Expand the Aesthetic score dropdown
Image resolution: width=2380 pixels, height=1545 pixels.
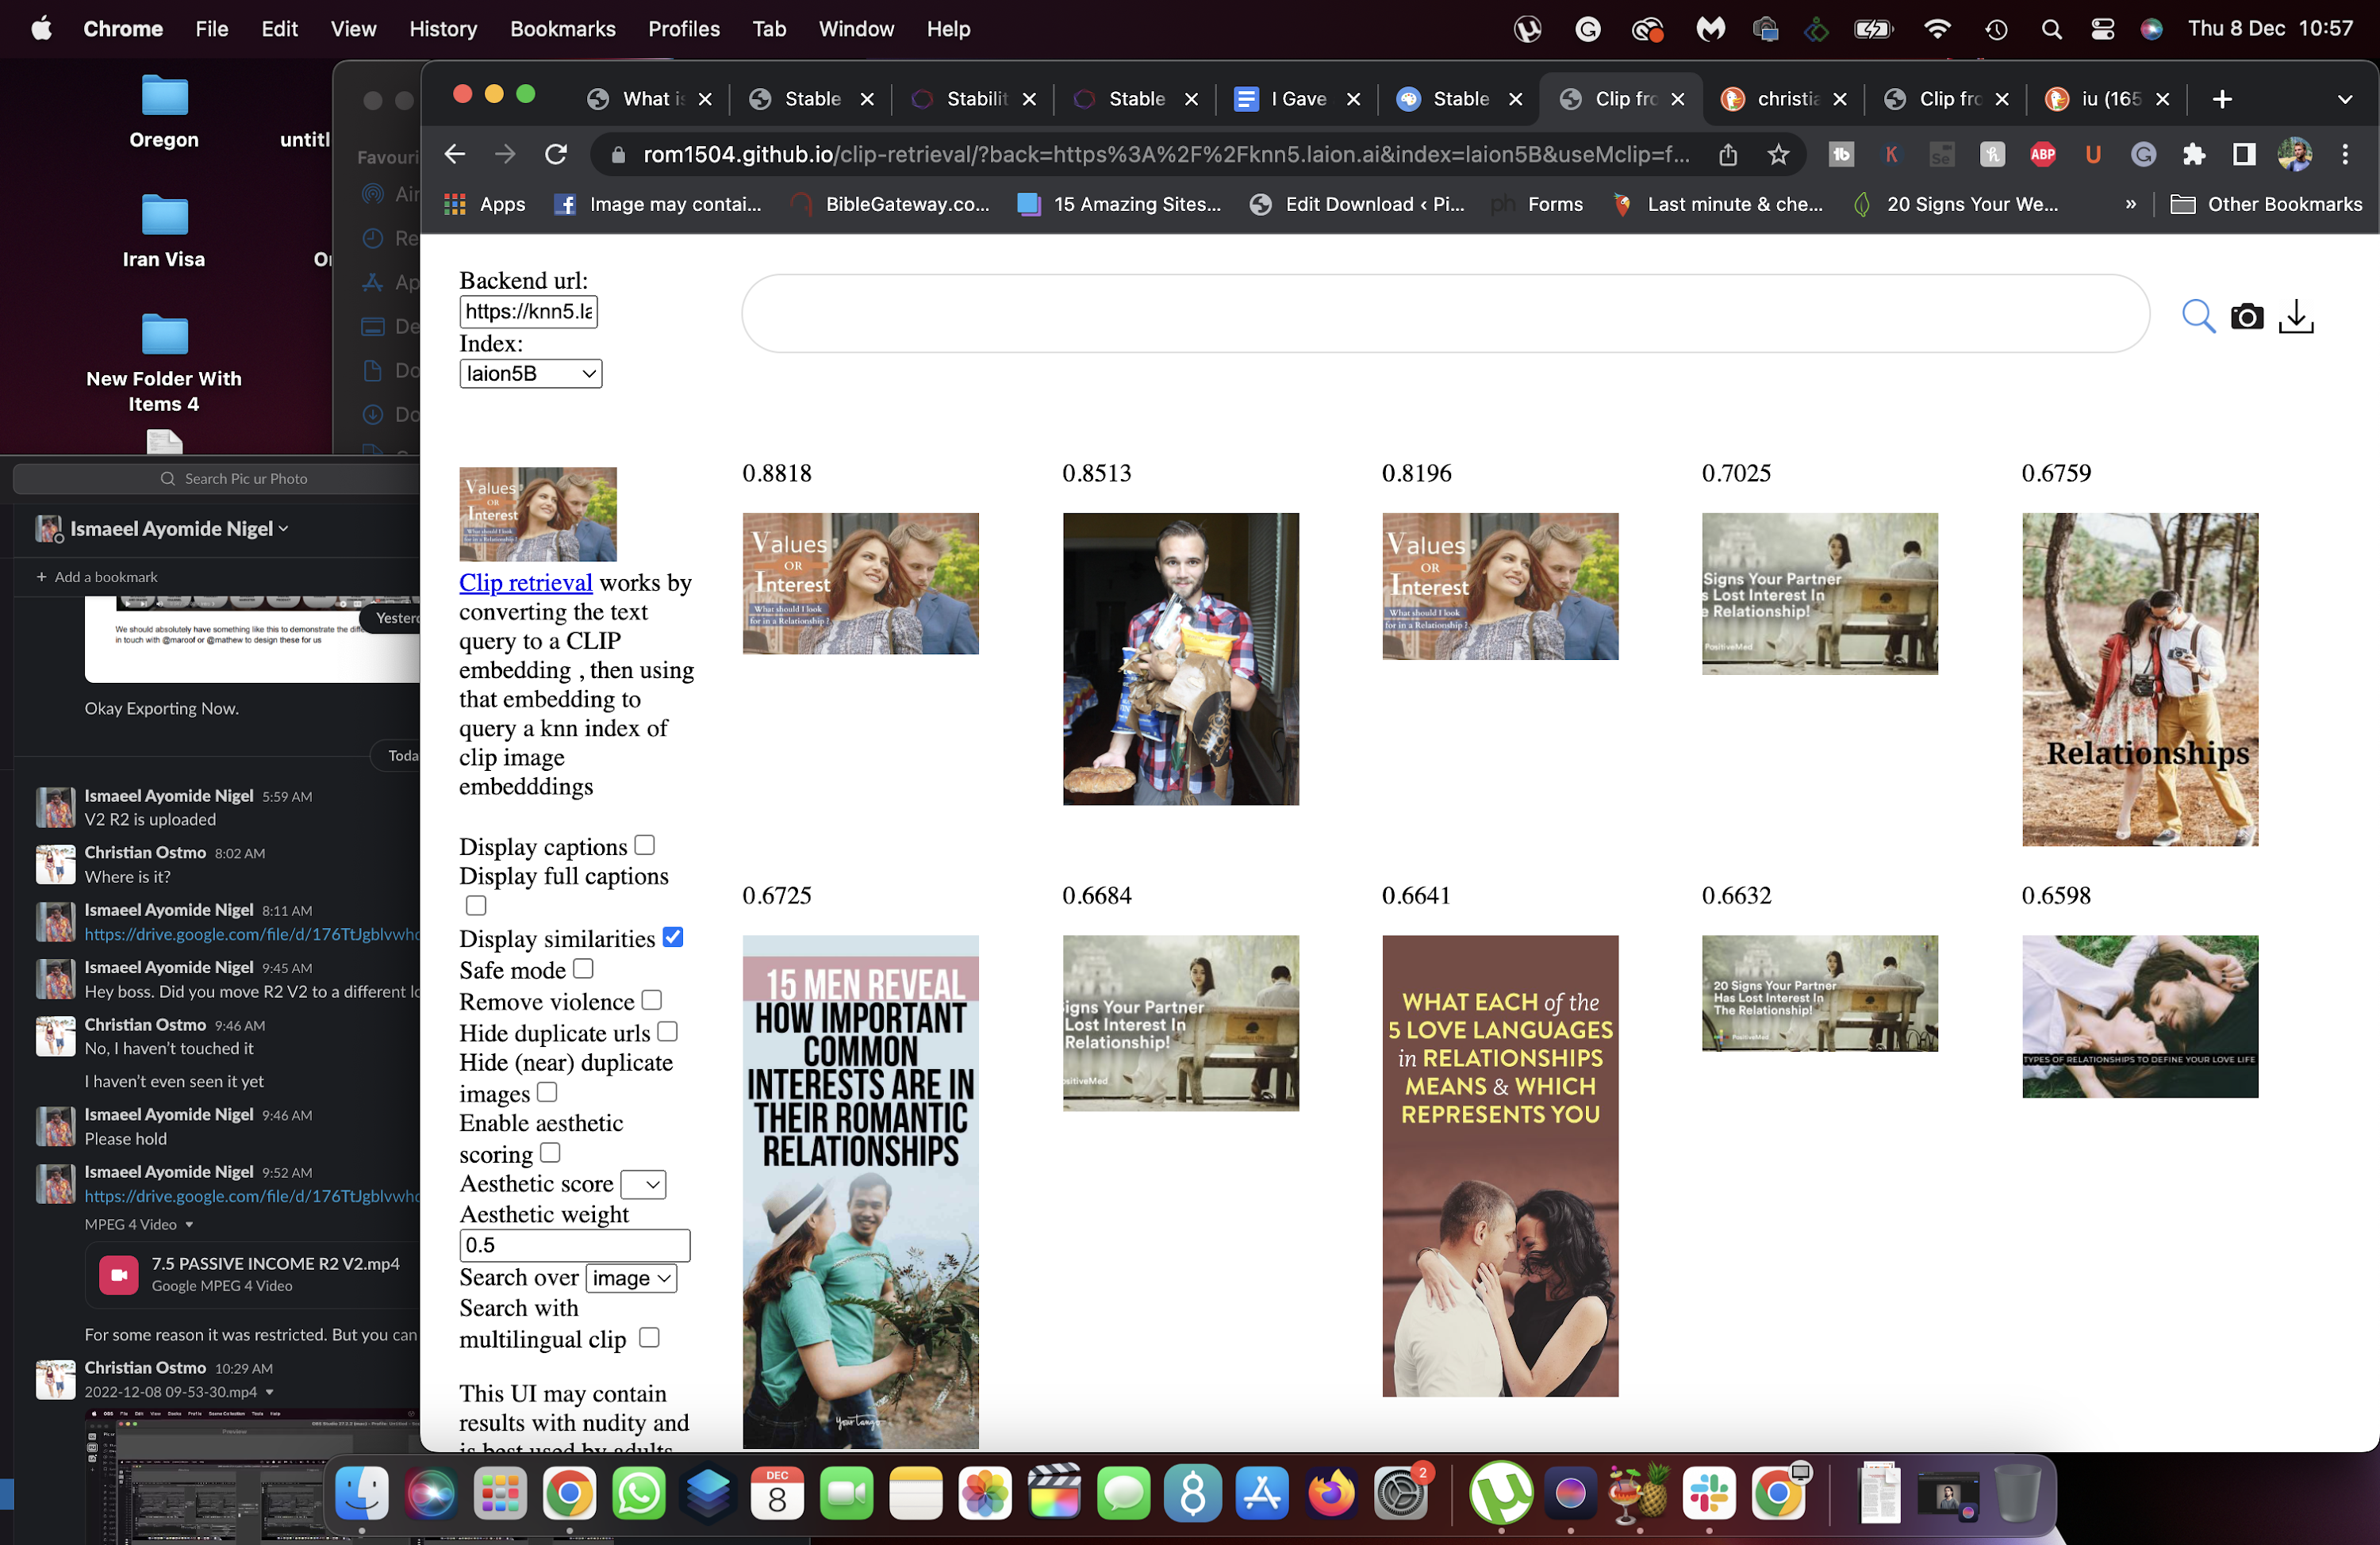(643, 1184)
